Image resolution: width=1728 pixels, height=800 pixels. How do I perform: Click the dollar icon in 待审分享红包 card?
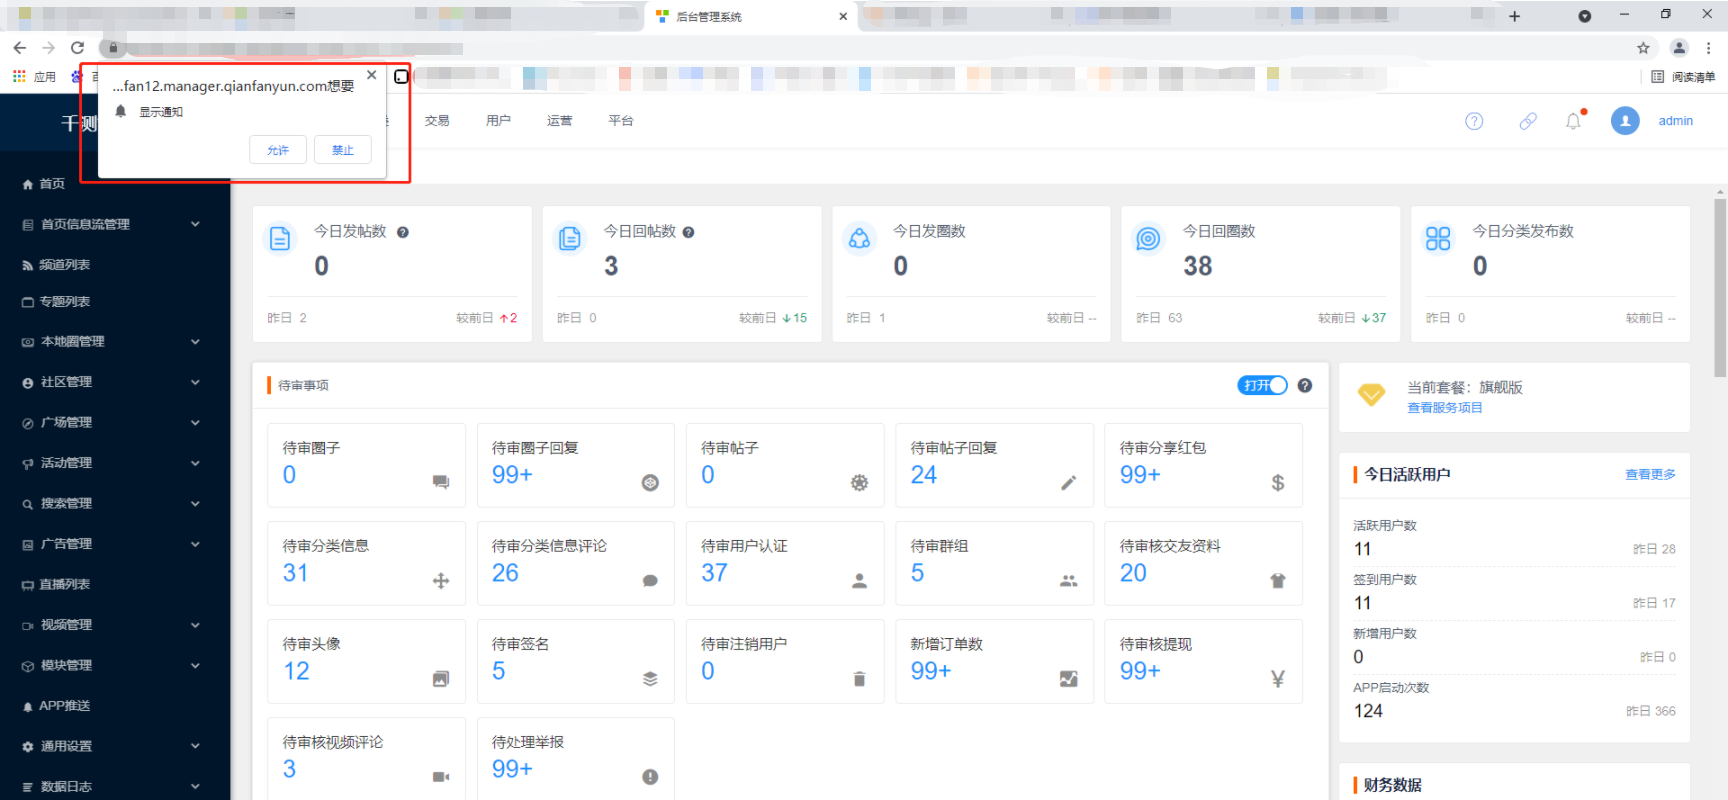[x=1278, y=483]
